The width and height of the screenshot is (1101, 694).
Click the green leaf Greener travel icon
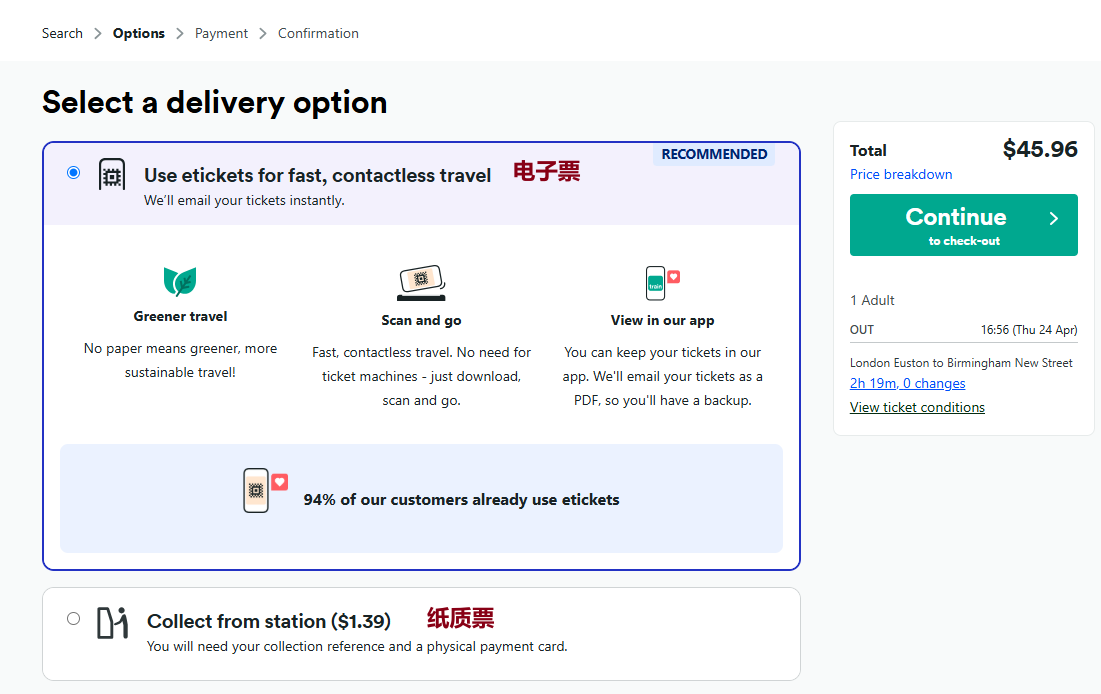click(180, 281)
